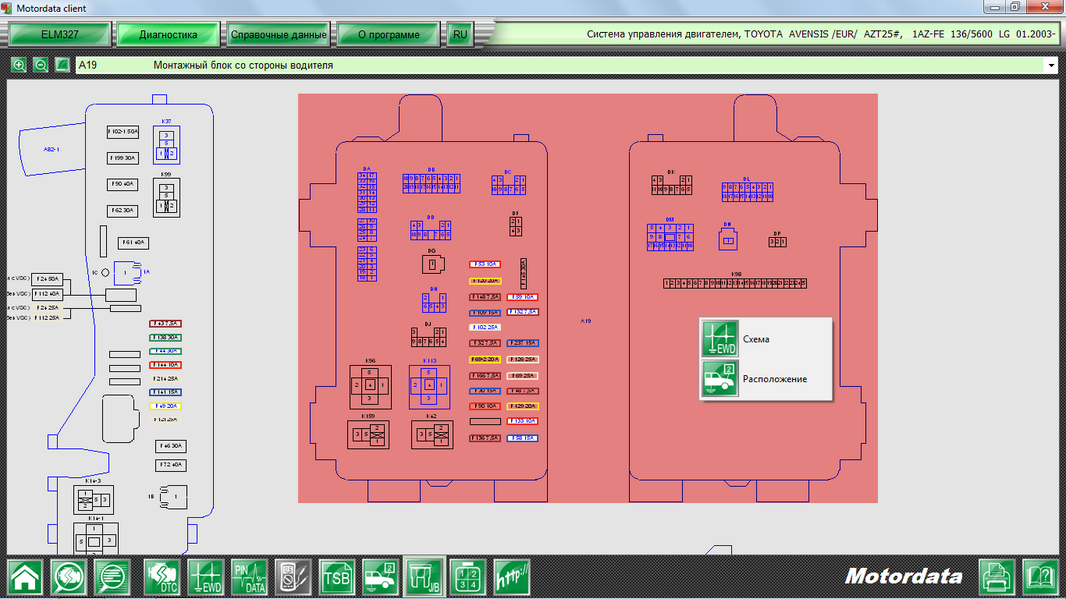Zoom in with the plus magnifier
Viewport: 1066px width, 599px height.
(18, 65)
